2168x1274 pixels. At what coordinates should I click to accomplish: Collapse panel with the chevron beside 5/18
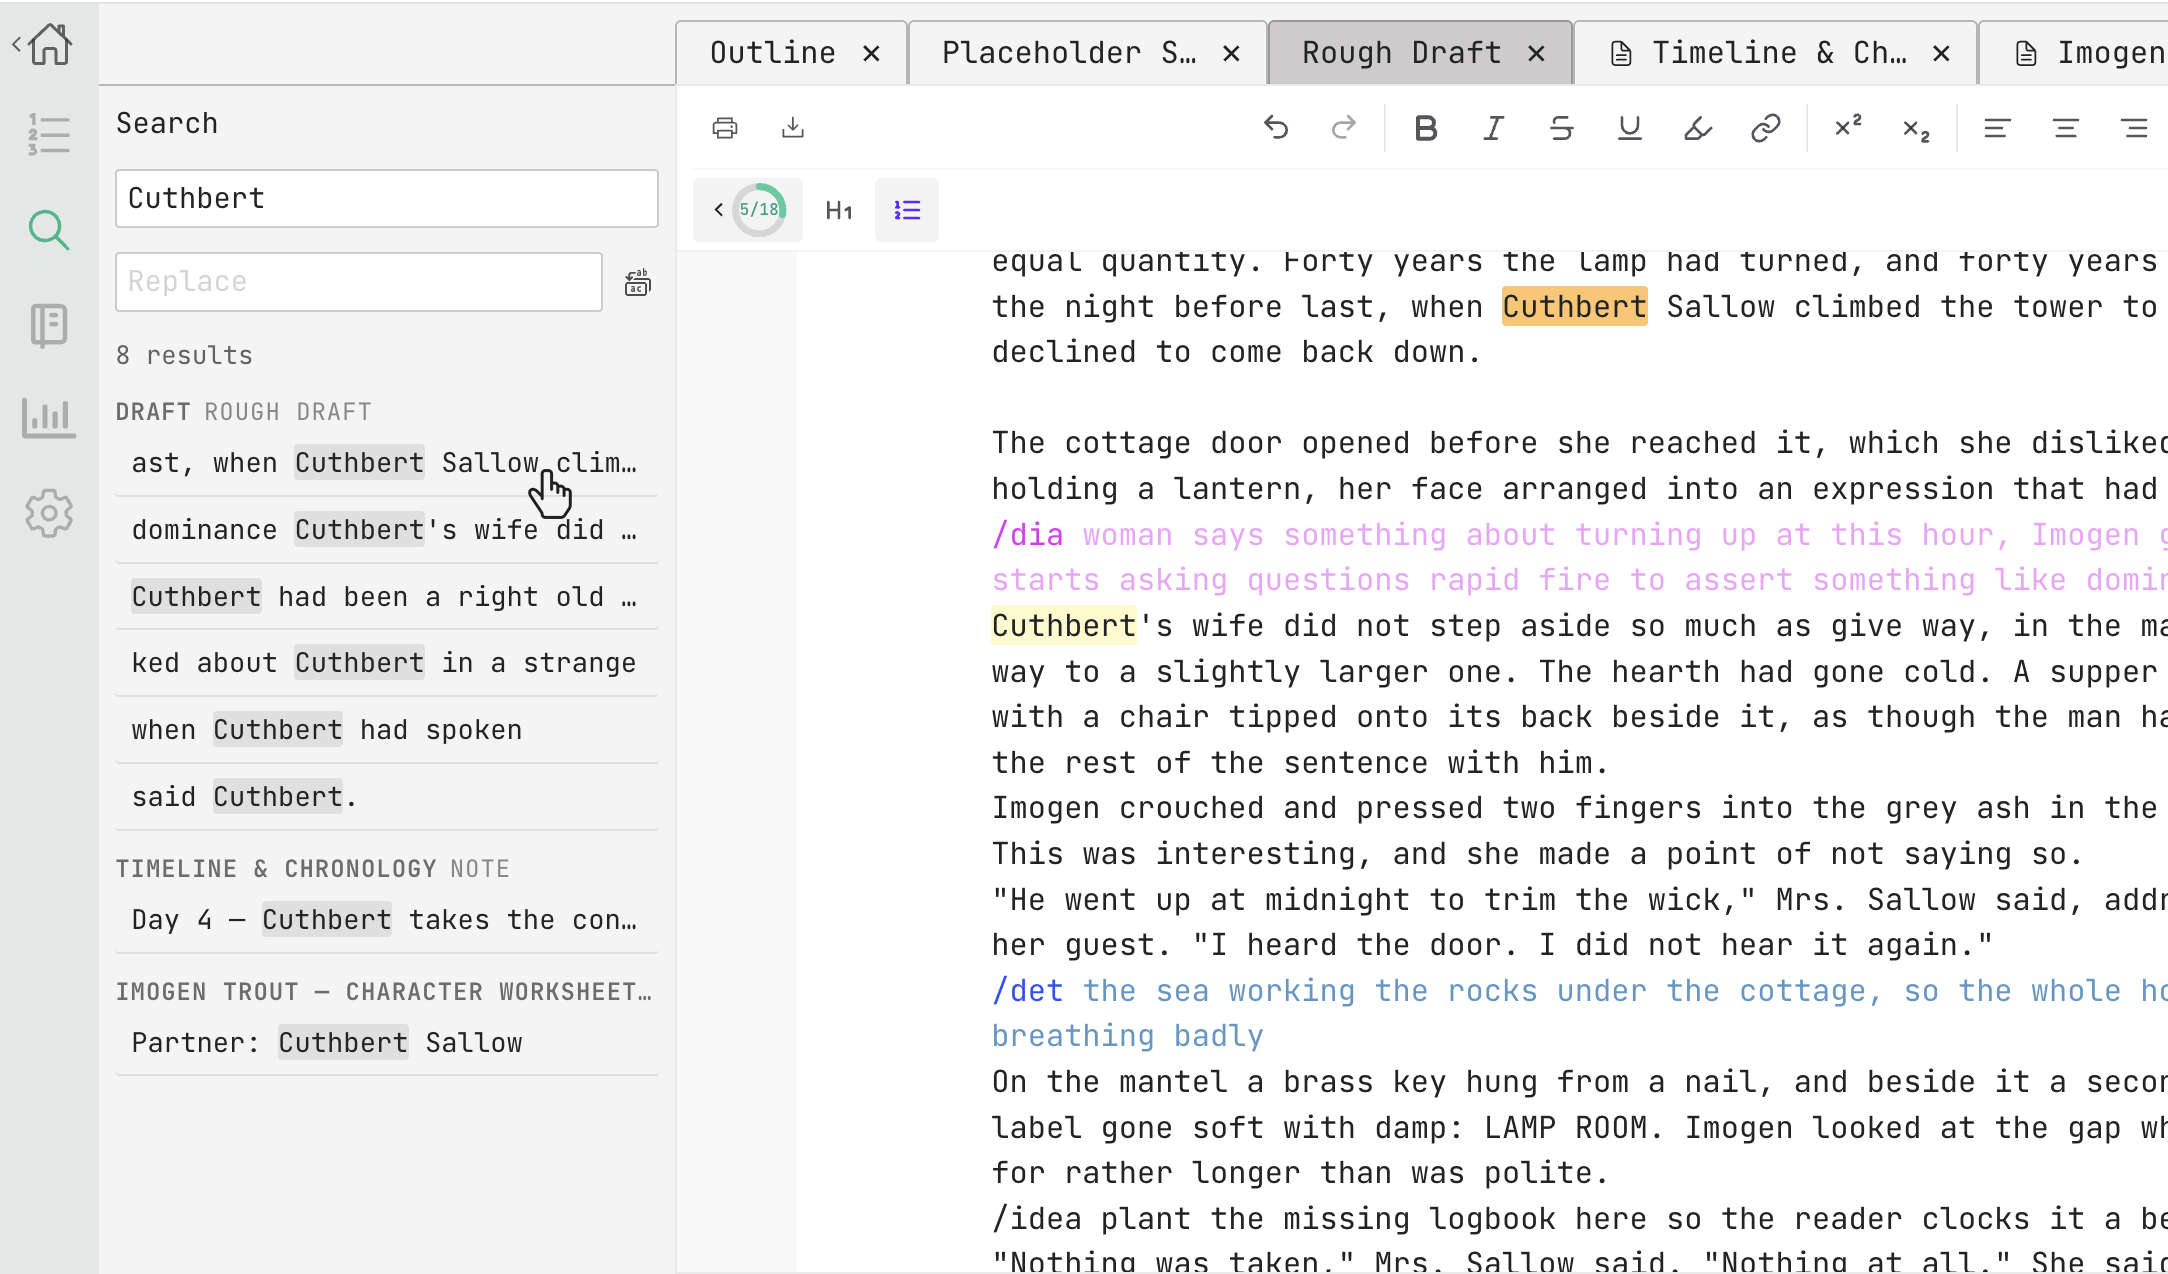[x=718, y=210]
